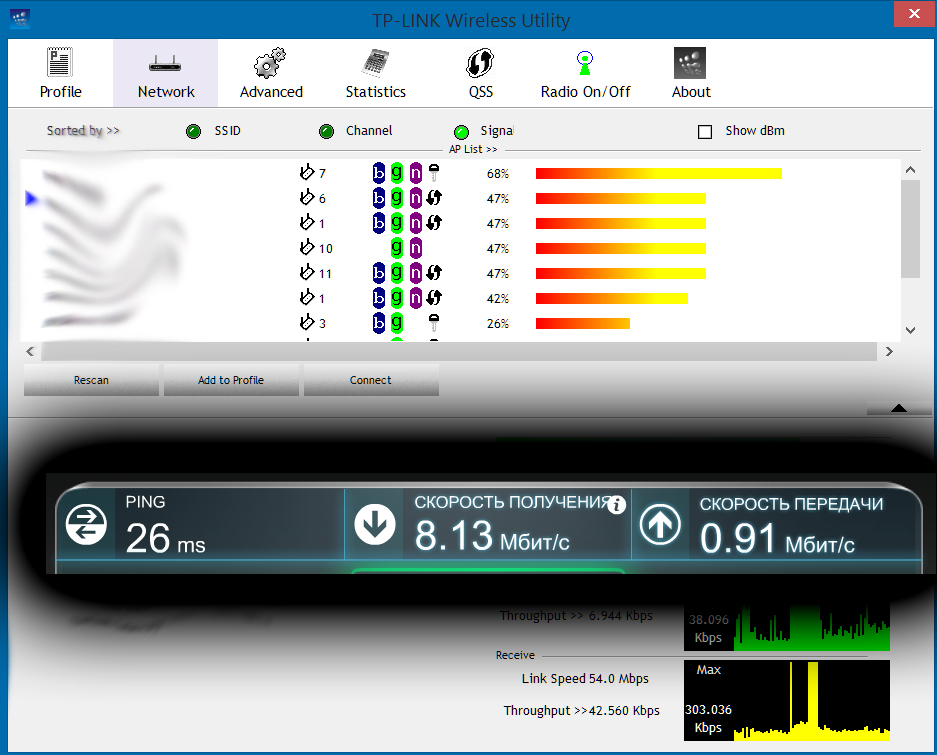Click the QSS icon on the 42% row
Image resolution: width=937 pixels, height=755 pixels.
[434, 298]
